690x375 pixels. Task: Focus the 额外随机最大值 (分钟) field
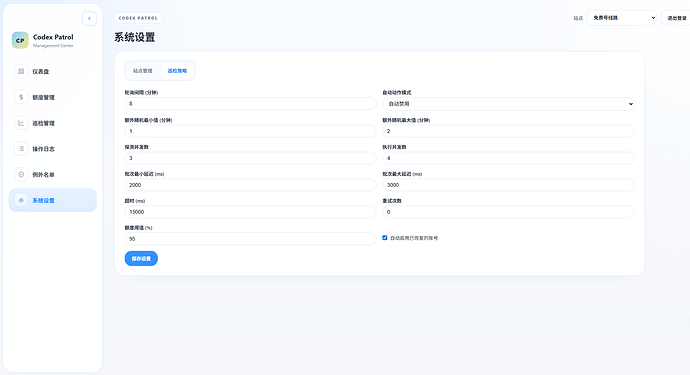coord(508,131)
